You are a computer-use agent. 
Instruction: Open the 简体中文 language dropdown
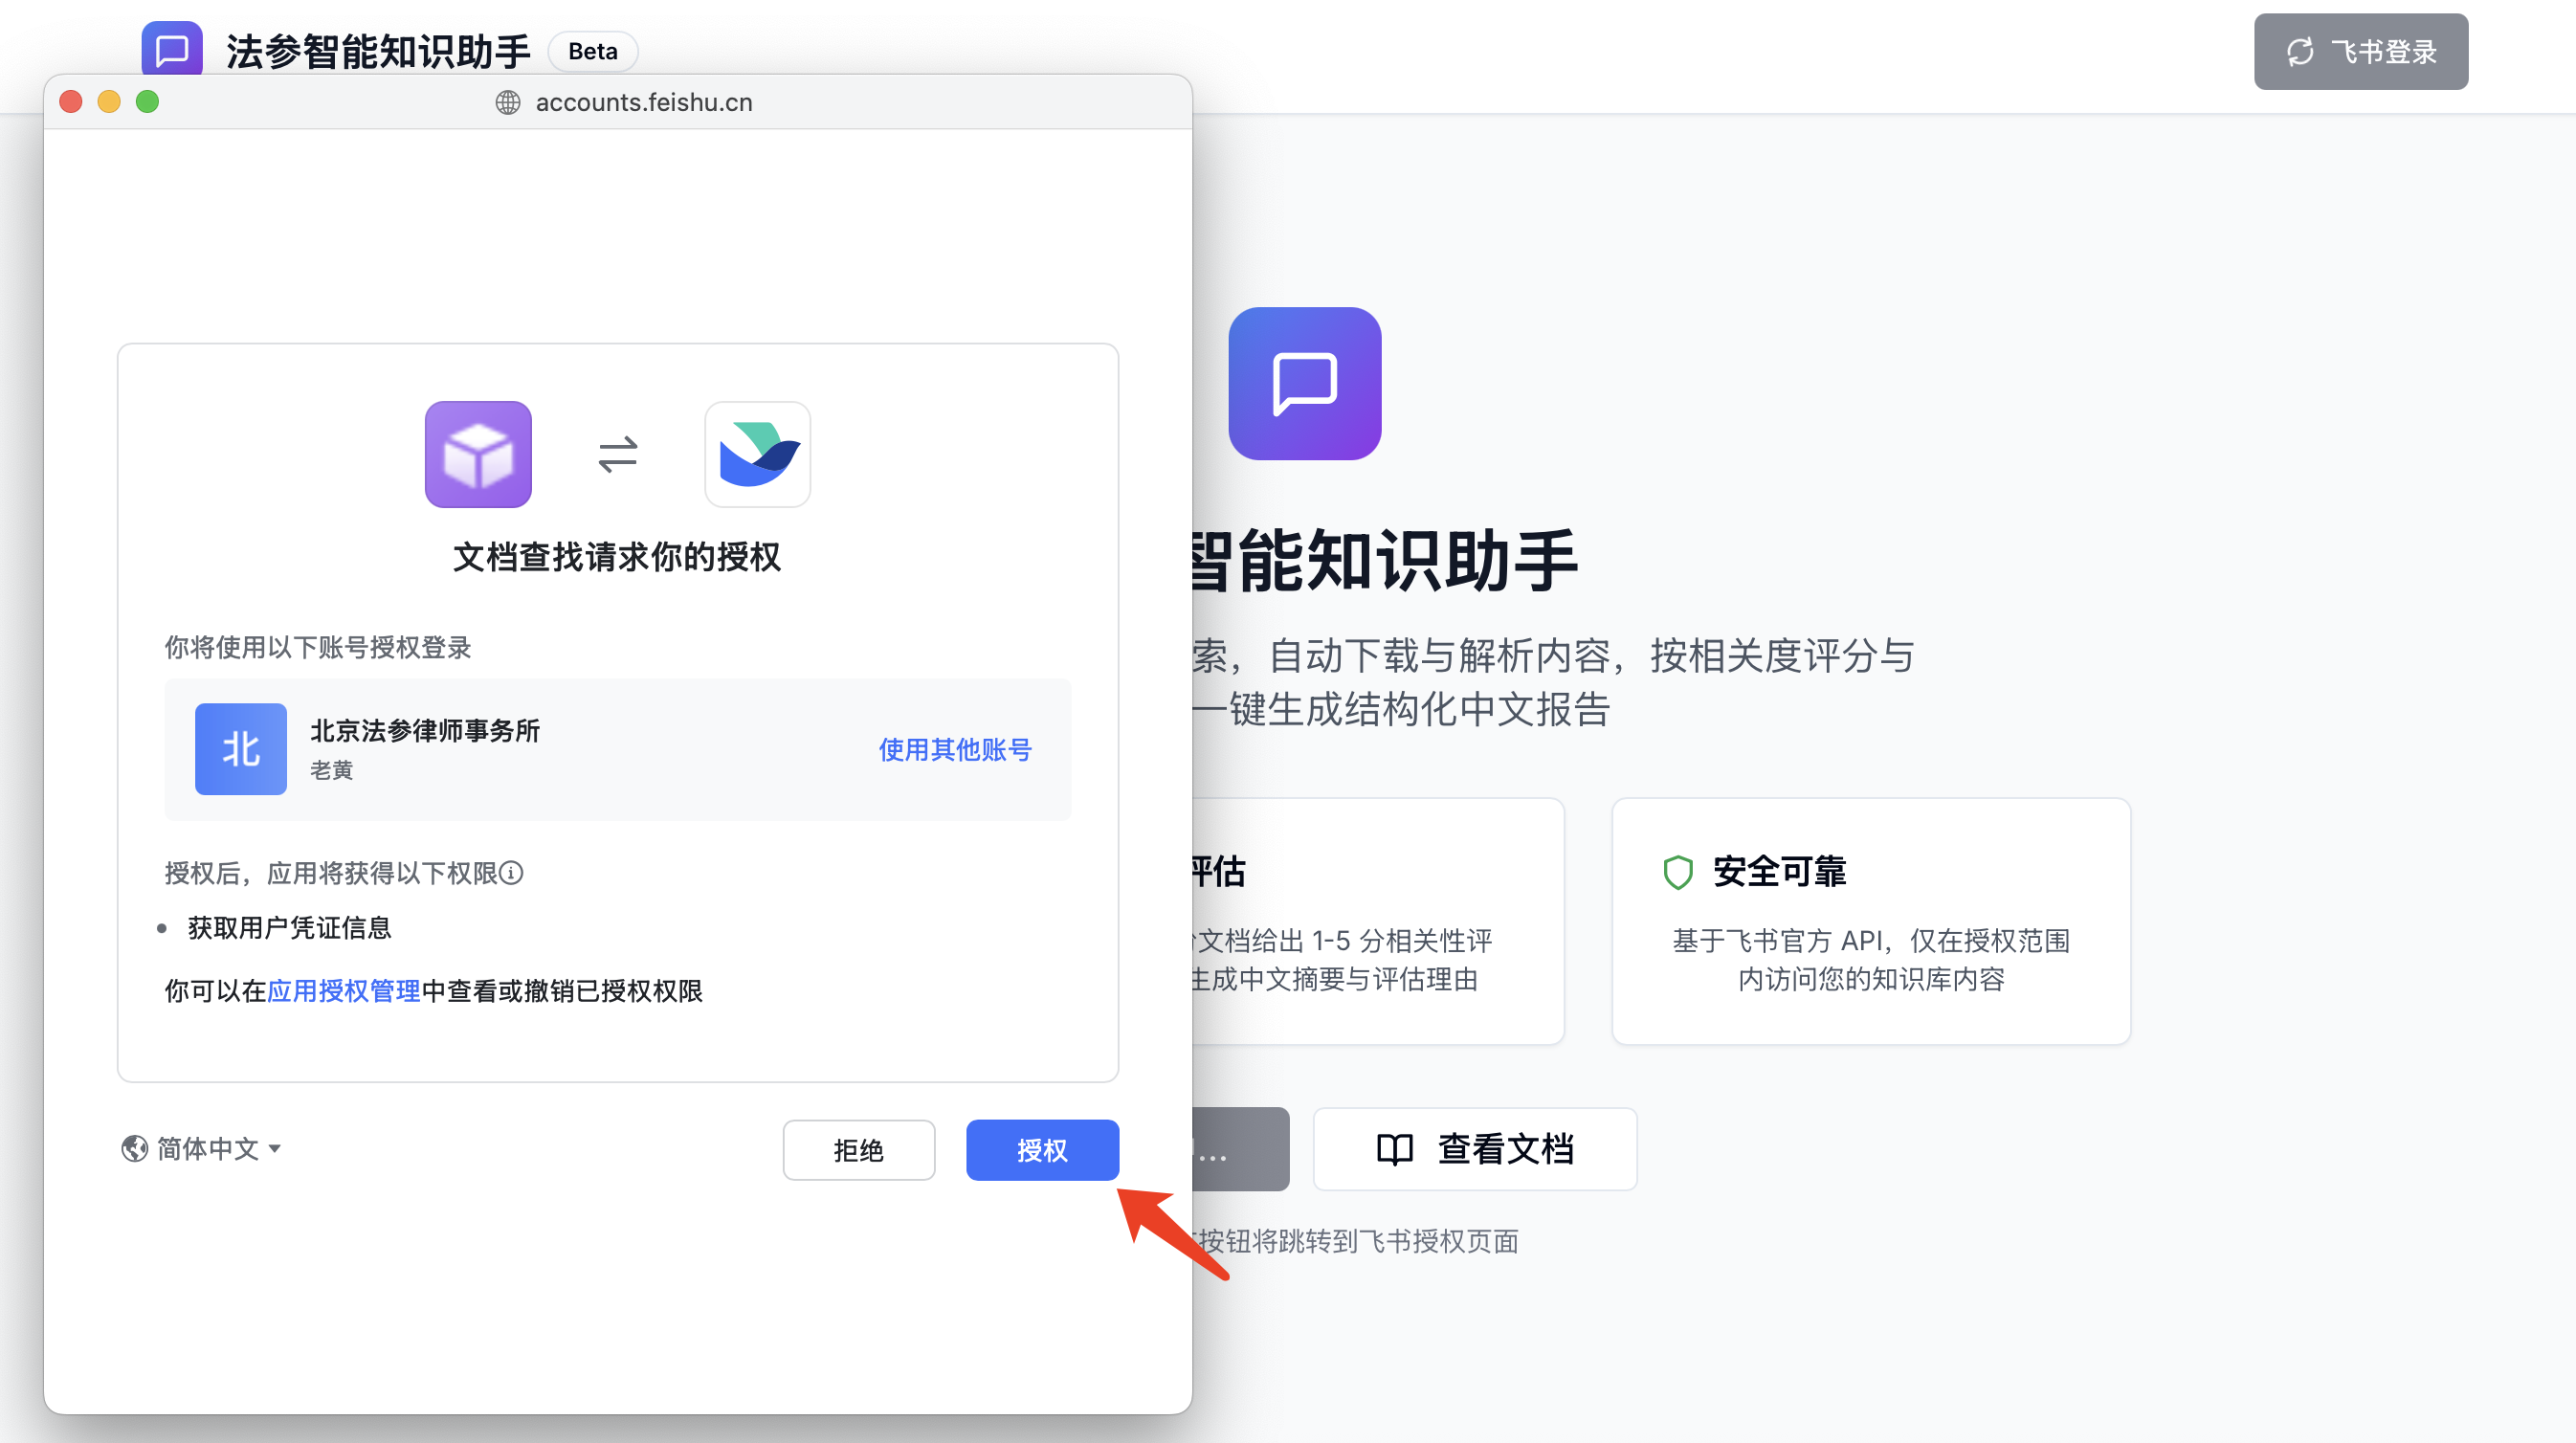208,1148
